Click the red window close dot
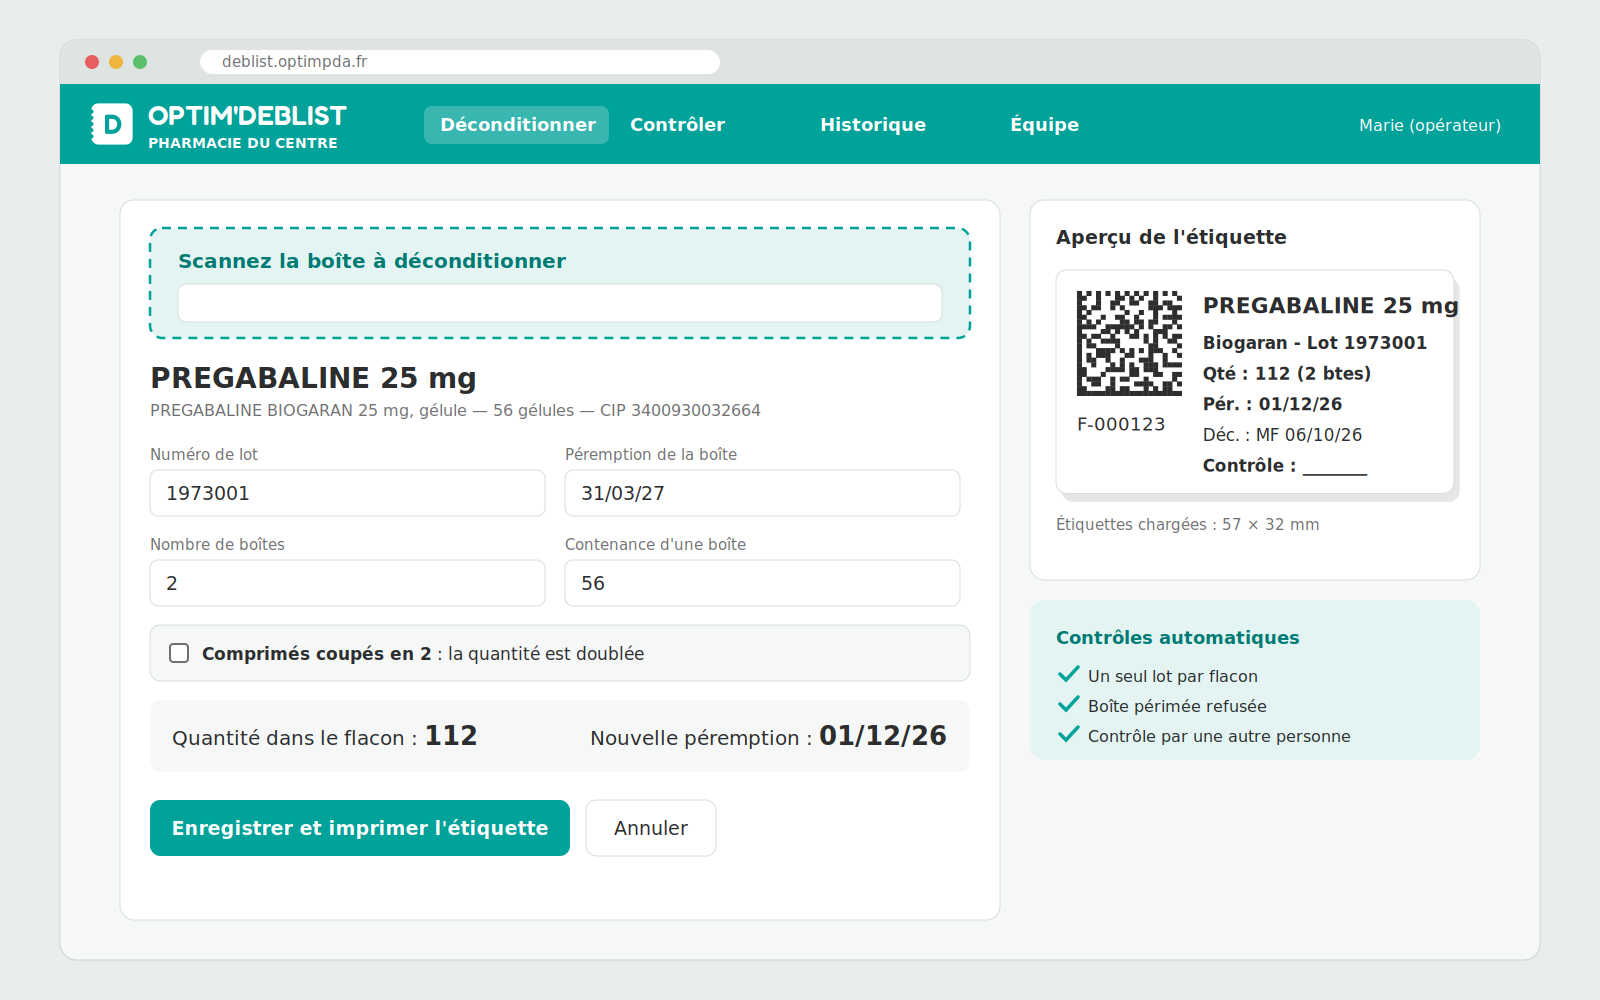The width and height of the screenshot is (1600, 1000). (92, 62)
